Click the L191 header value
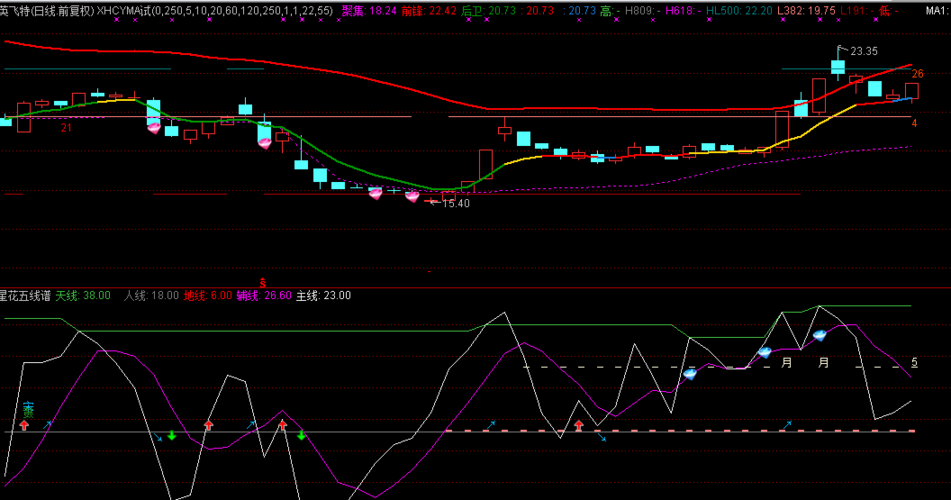 pos(857,11)
